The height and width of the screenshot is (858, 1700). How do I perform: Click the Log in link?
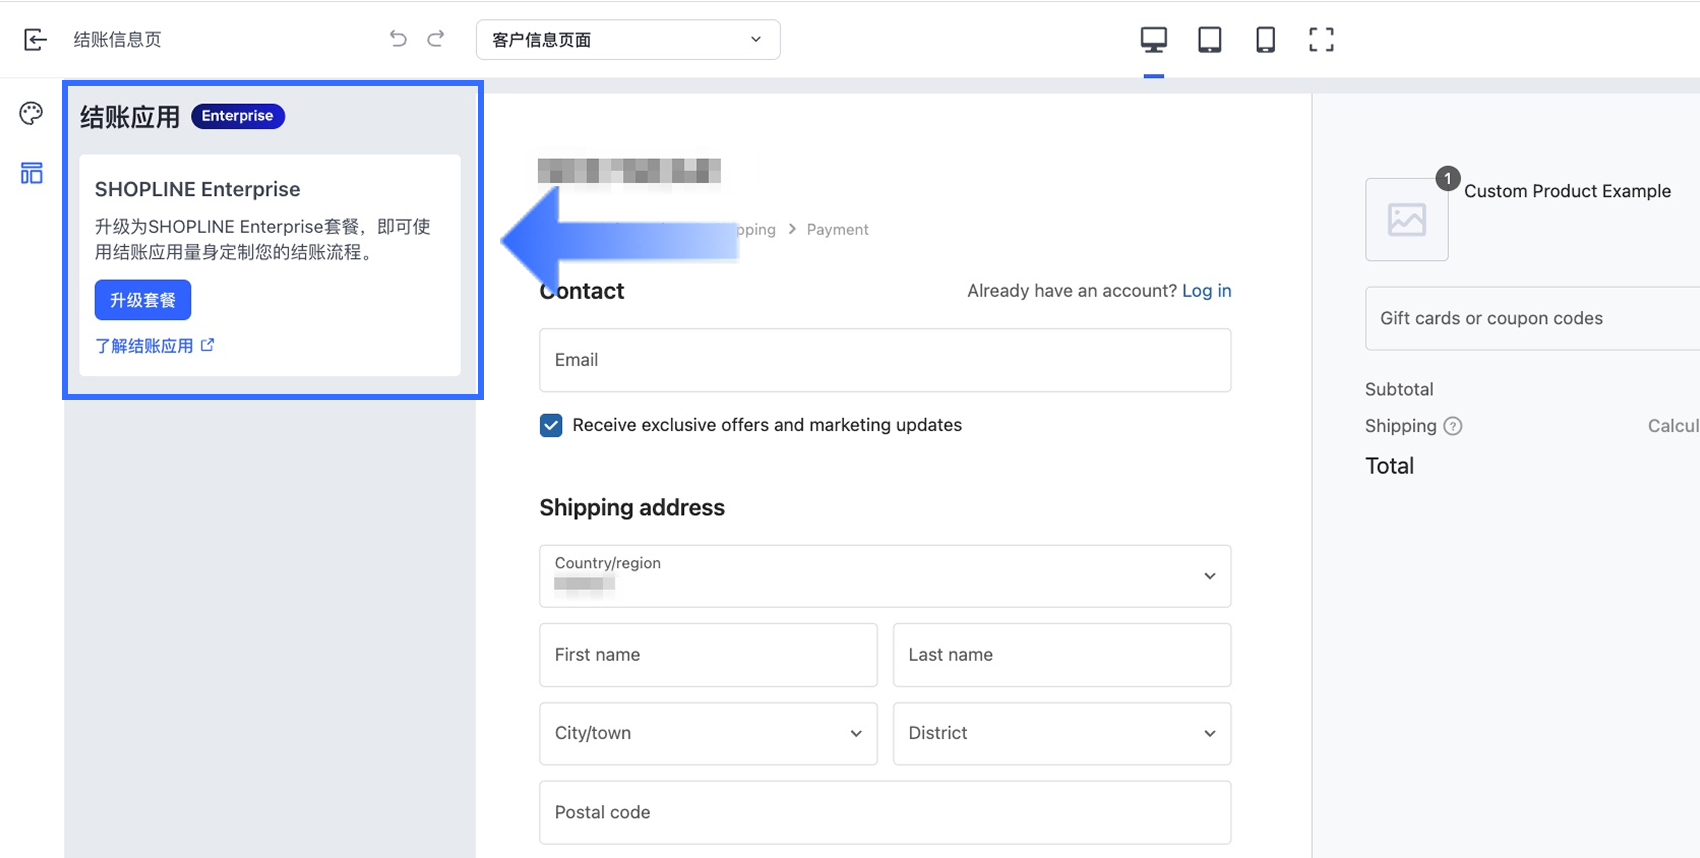(x=1206, y=291)
